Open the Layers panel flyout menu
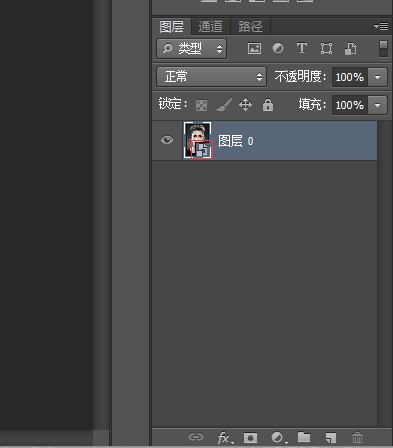Screen dimensions: 393x448 (x=381, y=26)
